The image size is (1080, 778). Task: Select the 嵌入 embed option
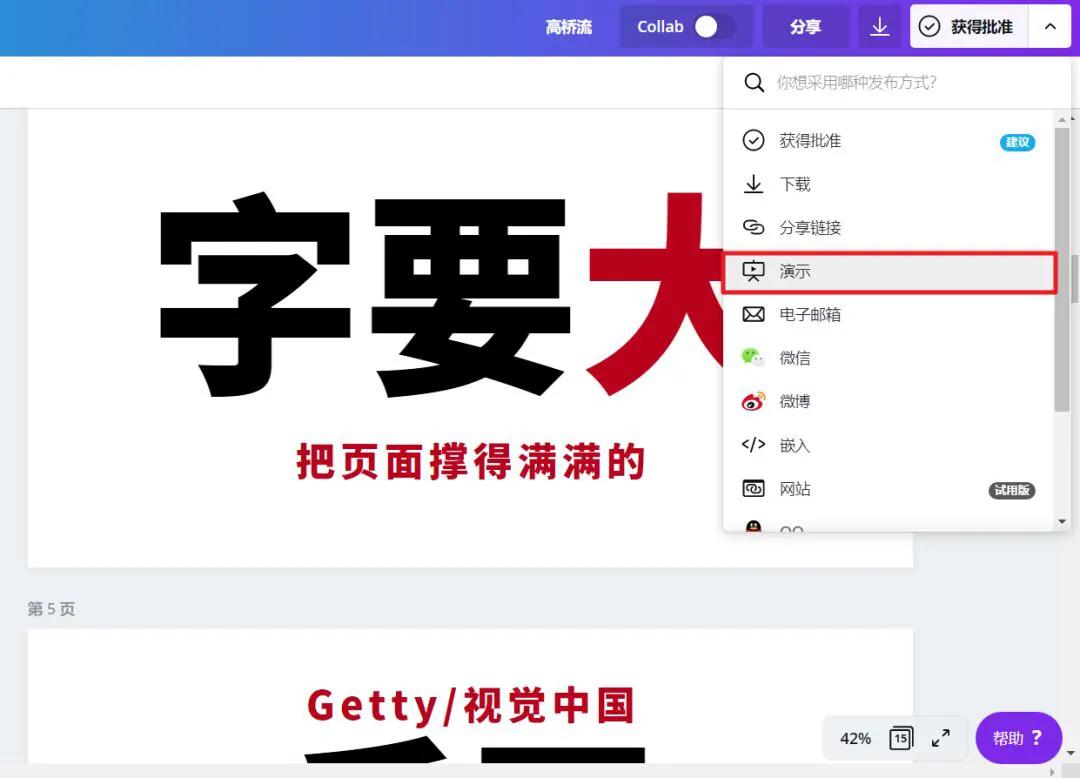[795, 444]
